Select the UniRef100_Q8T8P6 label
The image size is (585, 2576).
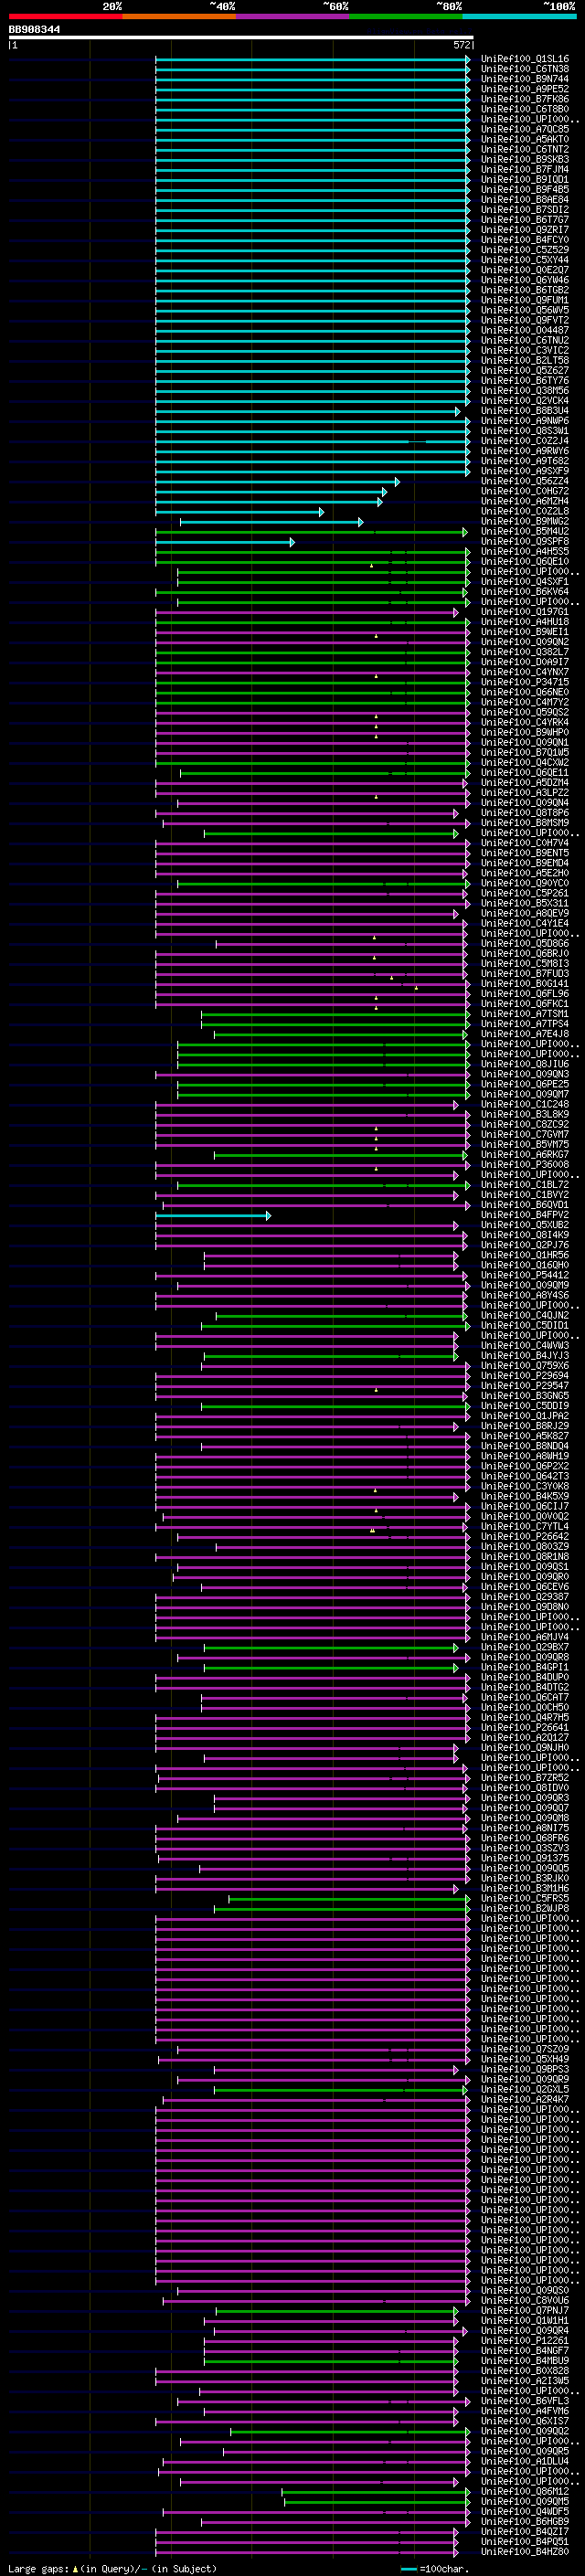(x=525, y=813)
